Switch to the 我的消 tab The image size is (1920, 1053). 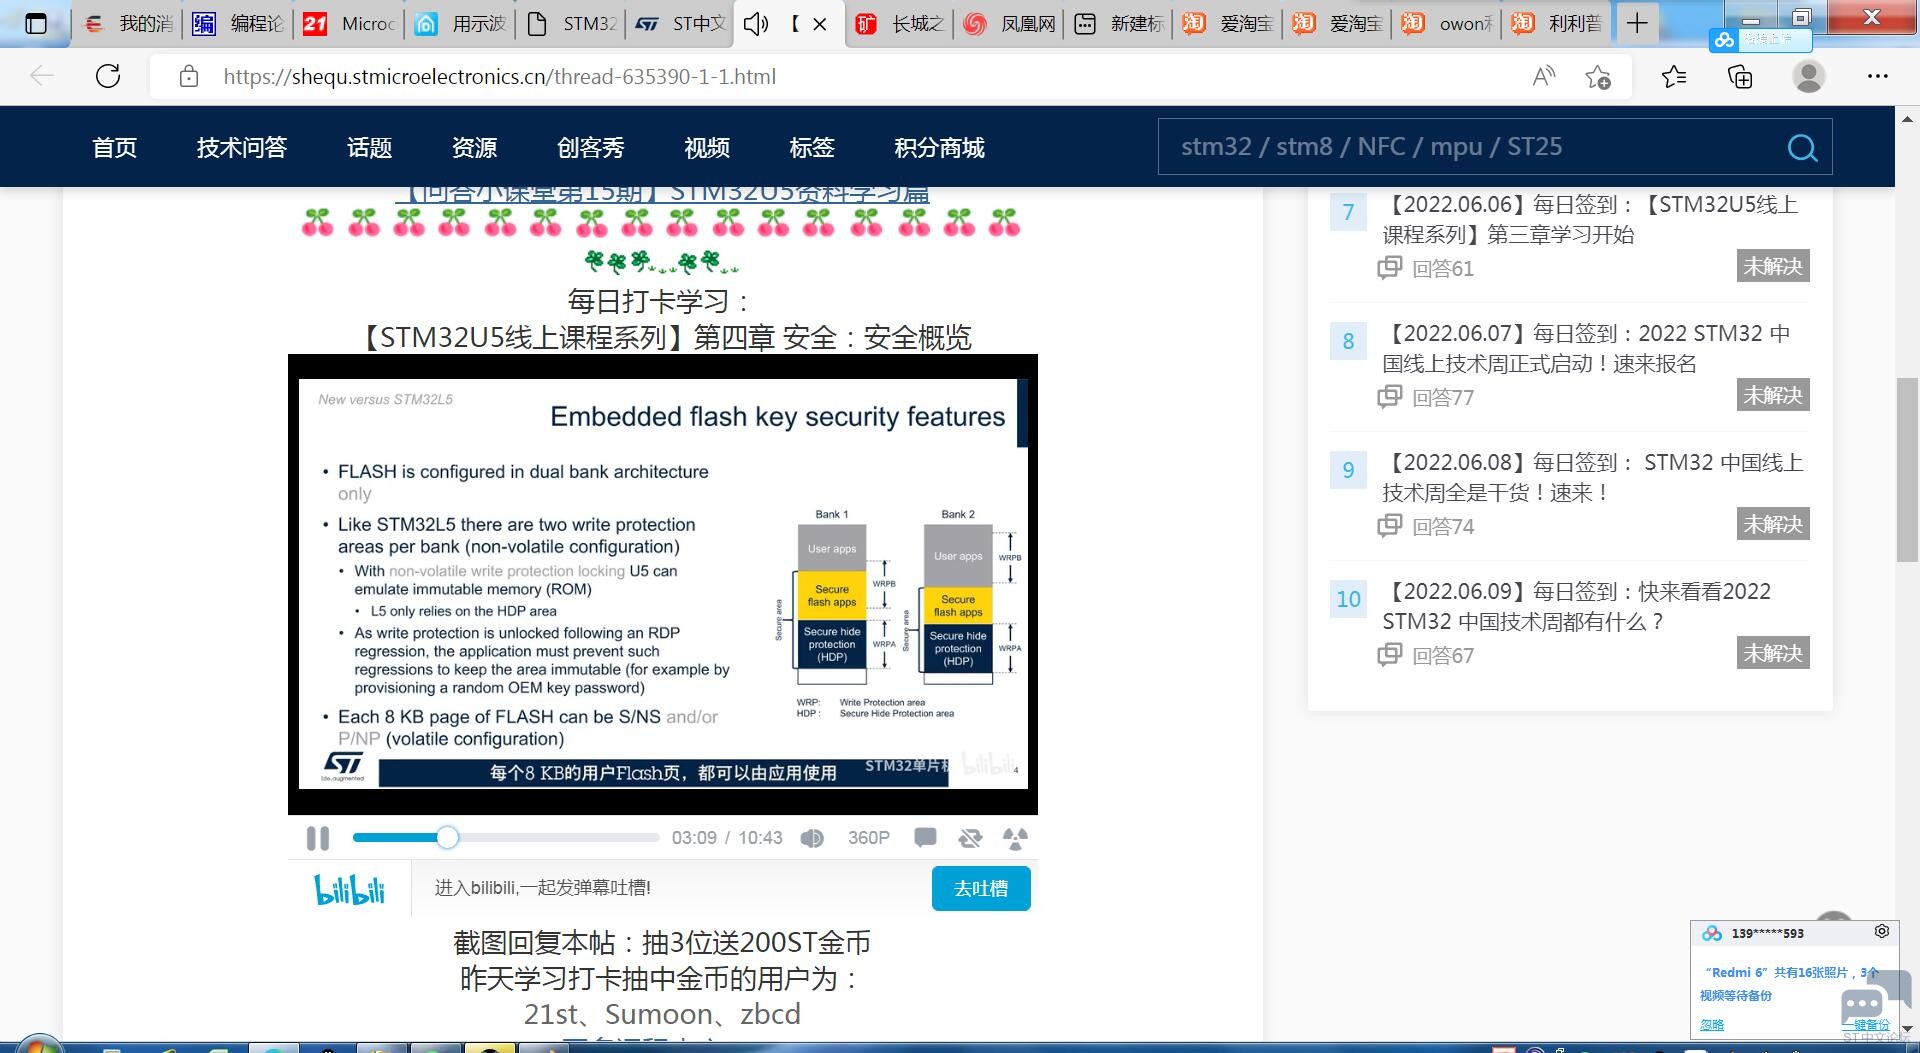[x=129, y=24]
